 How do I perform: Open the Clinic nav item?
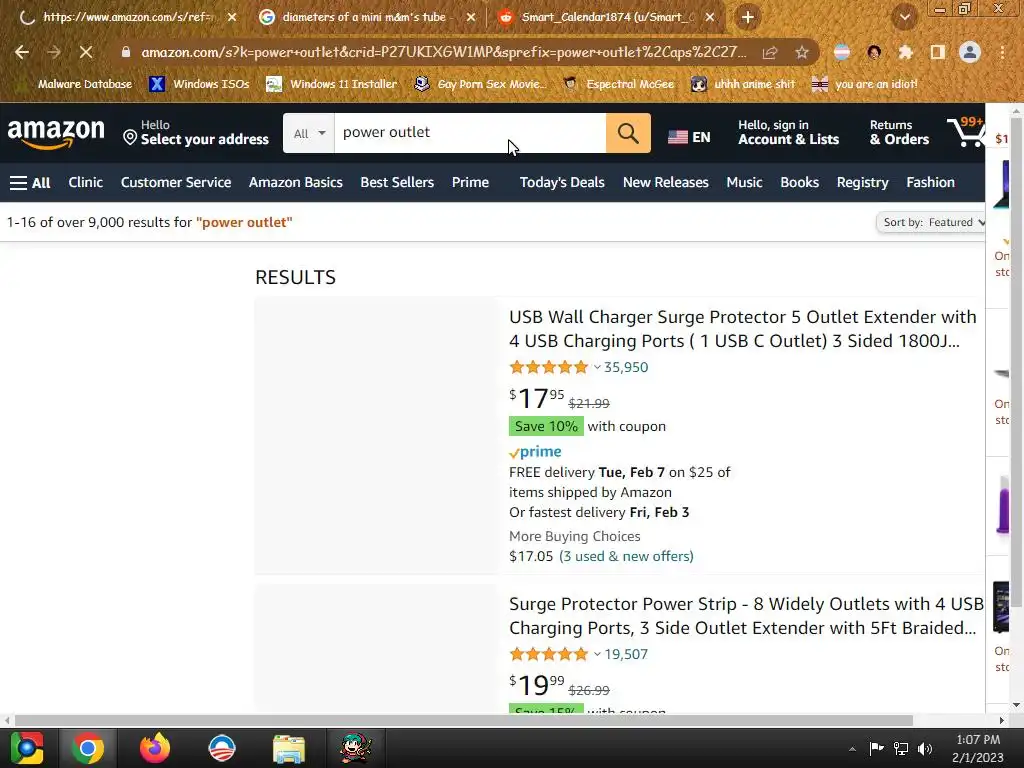click(86, 183)
